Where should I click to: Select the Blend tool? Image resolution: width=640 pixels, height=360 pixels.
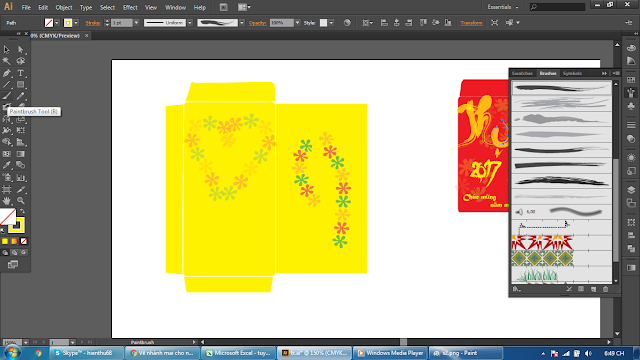pyautogui.click(x=20, y=165)
